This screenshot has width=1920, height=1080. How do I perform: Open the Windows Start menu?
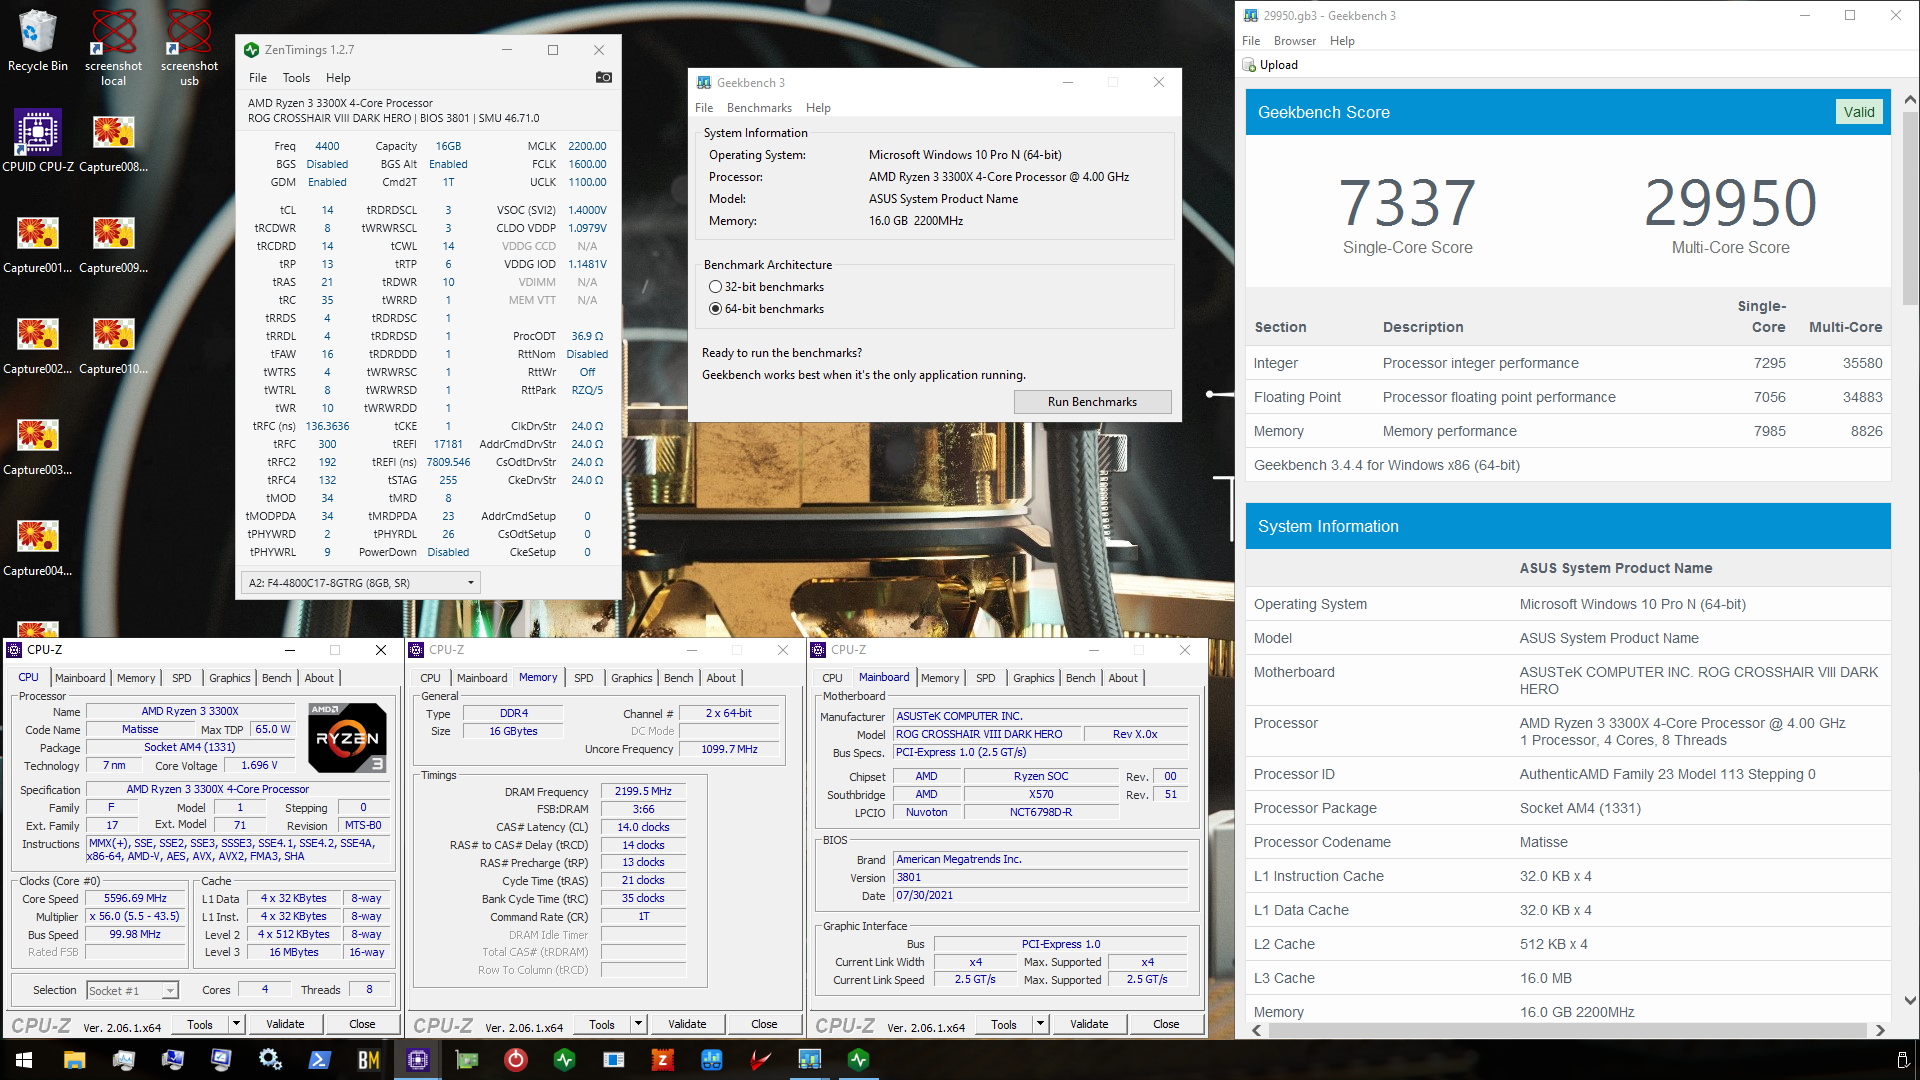(24, 1059)
